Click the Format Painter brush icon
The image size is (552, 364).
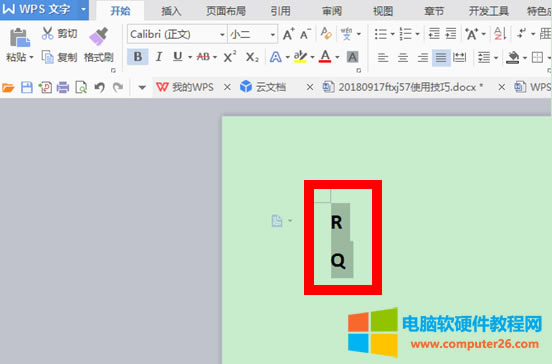98,37
